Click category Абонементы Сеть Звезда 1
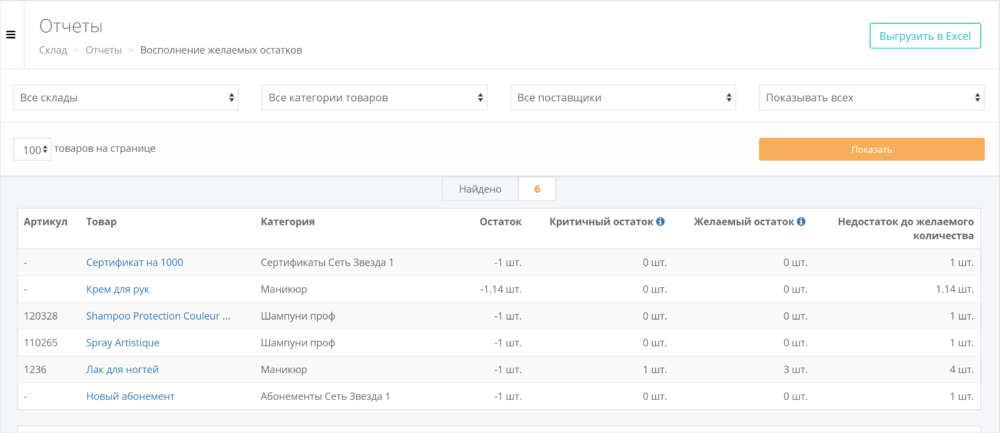 [325, 396]
